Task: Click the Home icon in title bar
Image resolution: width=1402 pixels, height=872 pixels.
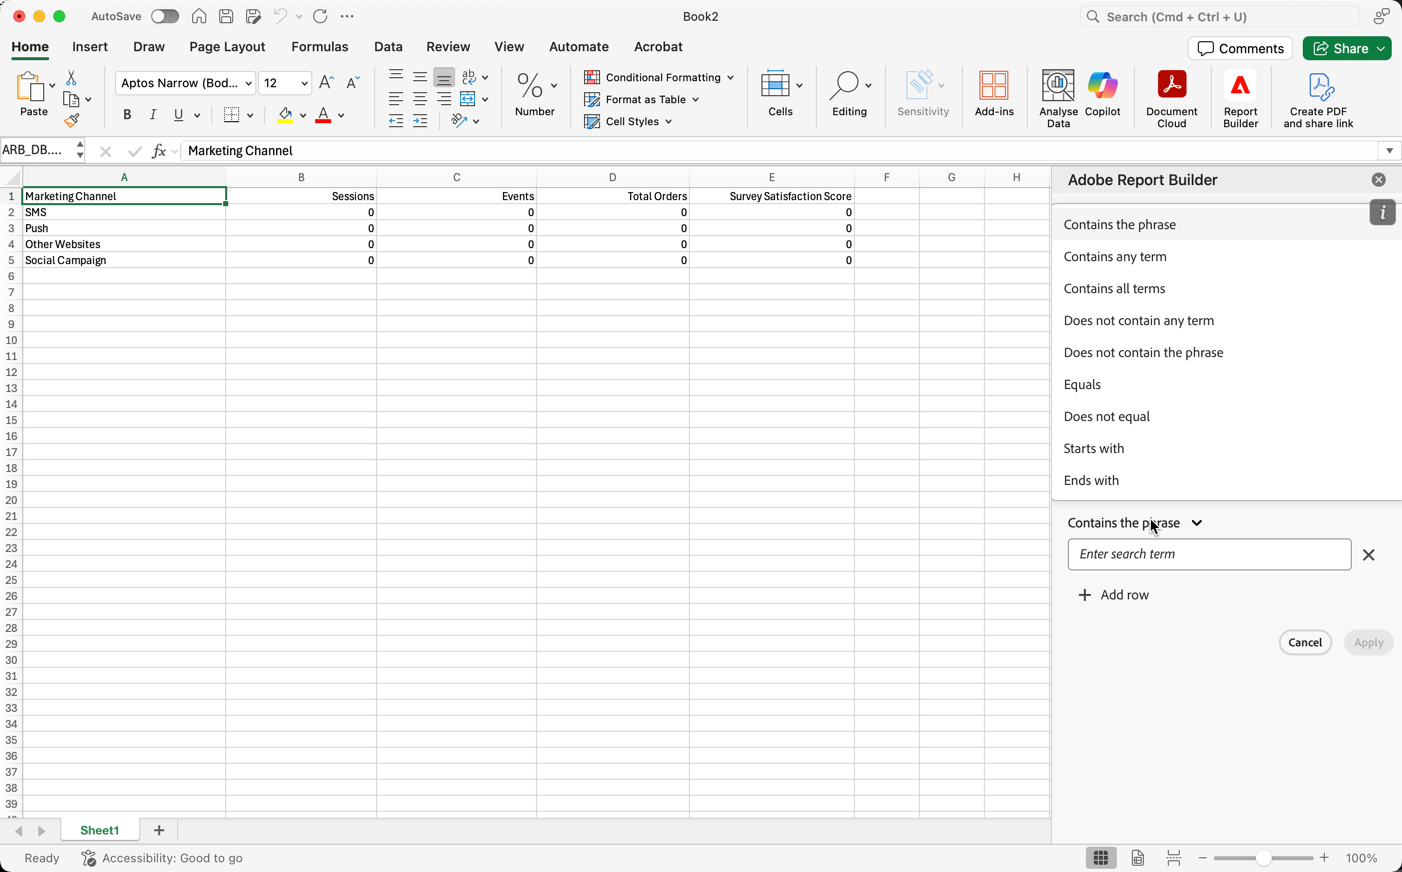Action: click(x=199, y=16)
